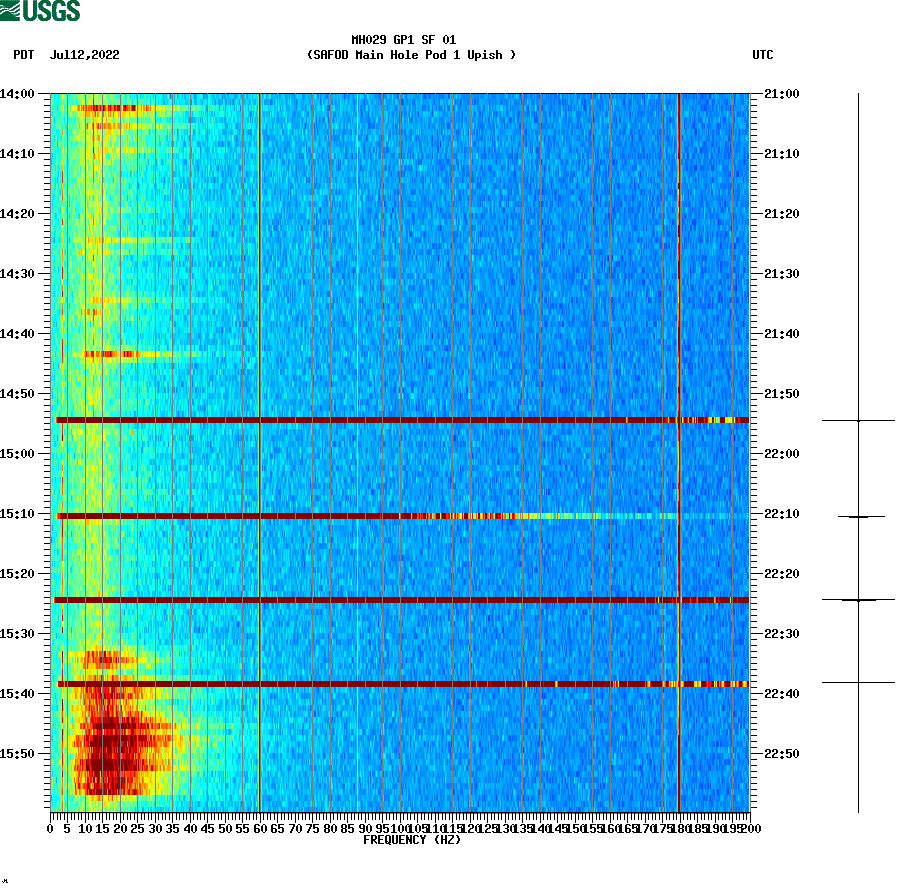Click the 180 Hz red reference line
The image size is (902, 892).
coord(678,450)
